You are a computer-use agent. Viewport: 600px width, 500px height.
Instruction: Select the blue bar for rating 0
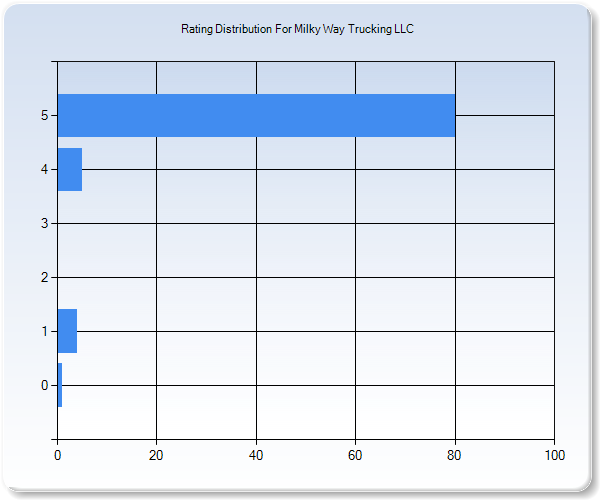tap(60, 385)
